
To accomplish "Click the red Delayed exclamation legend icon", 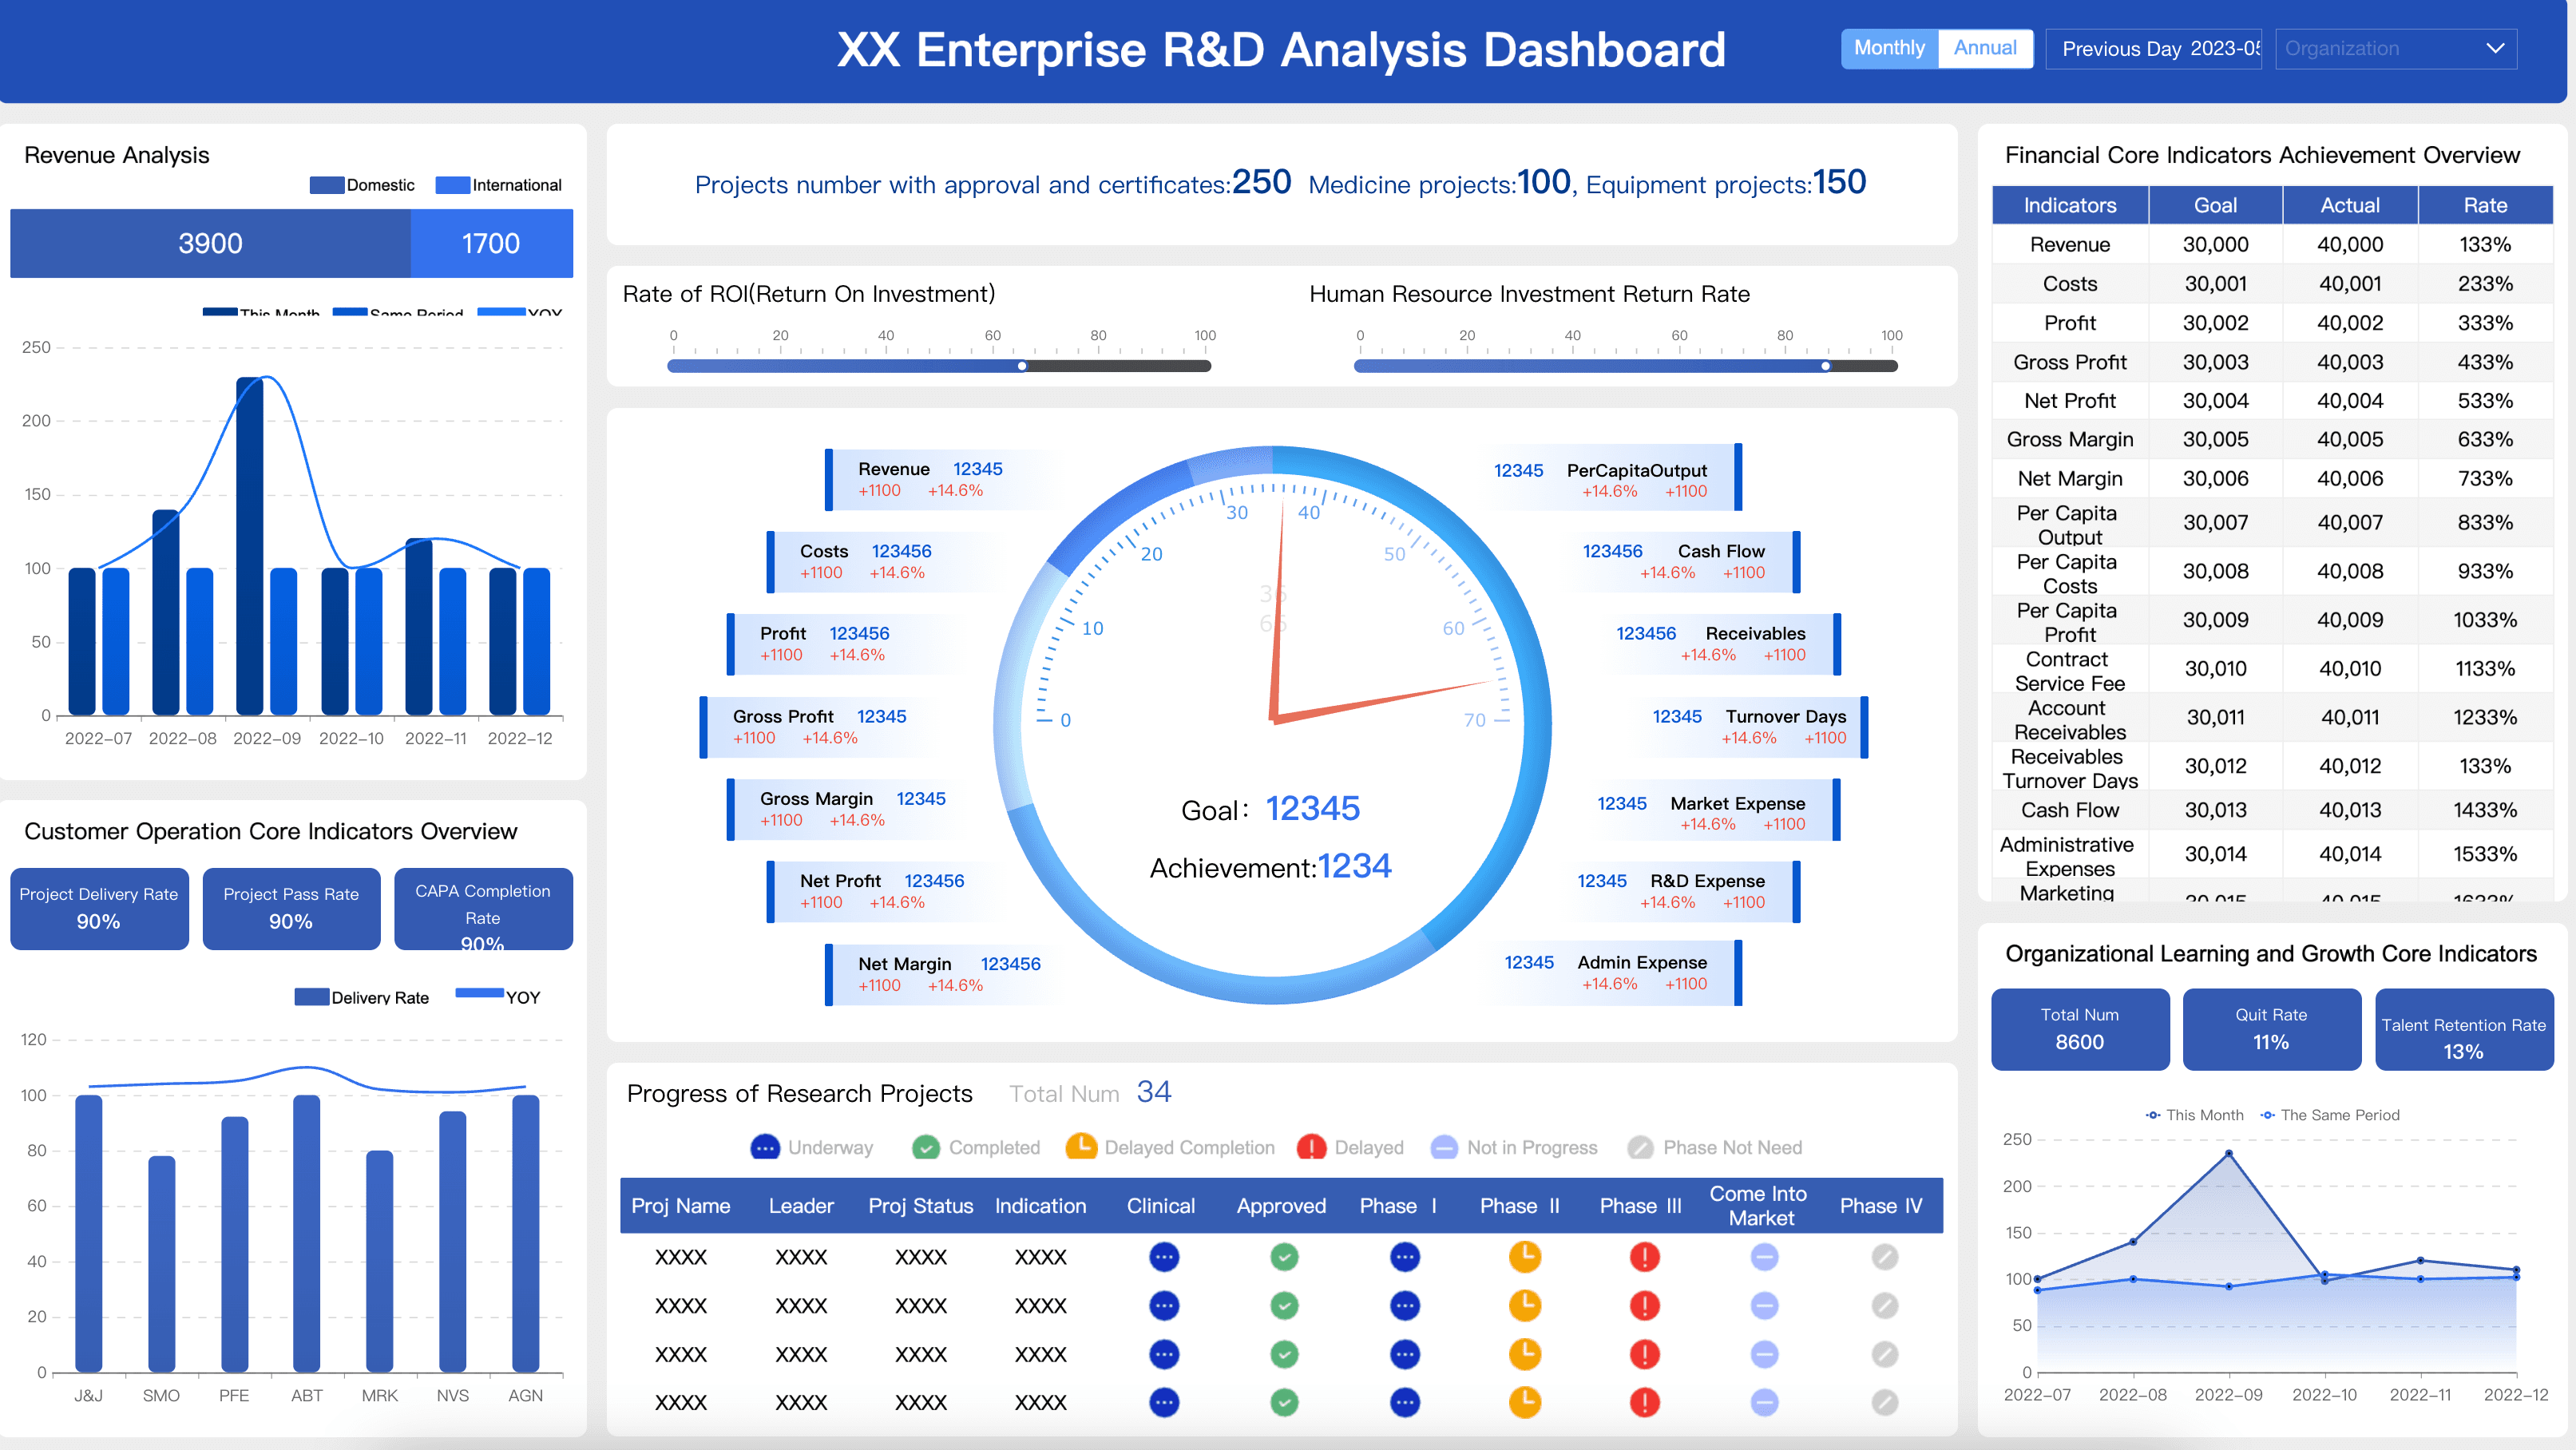I will (x=1311, y=1147).
